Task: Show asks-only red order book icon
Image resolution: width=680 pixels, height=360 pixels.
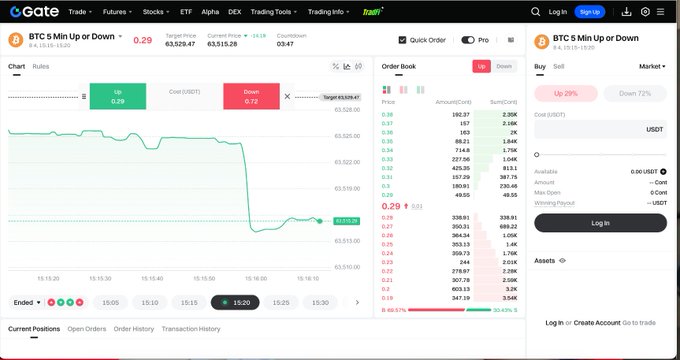Action: [403, 90]
